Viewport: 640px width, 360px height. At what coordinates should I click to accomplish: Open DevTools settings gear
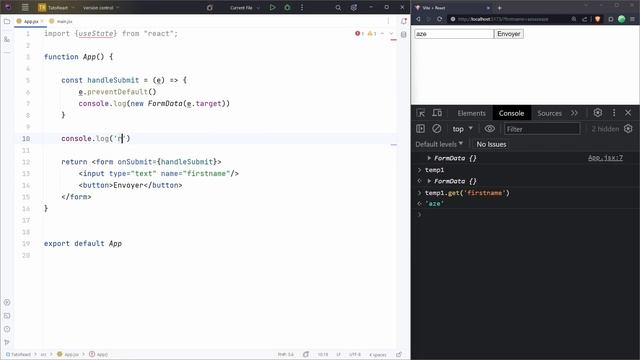(598, 113)
